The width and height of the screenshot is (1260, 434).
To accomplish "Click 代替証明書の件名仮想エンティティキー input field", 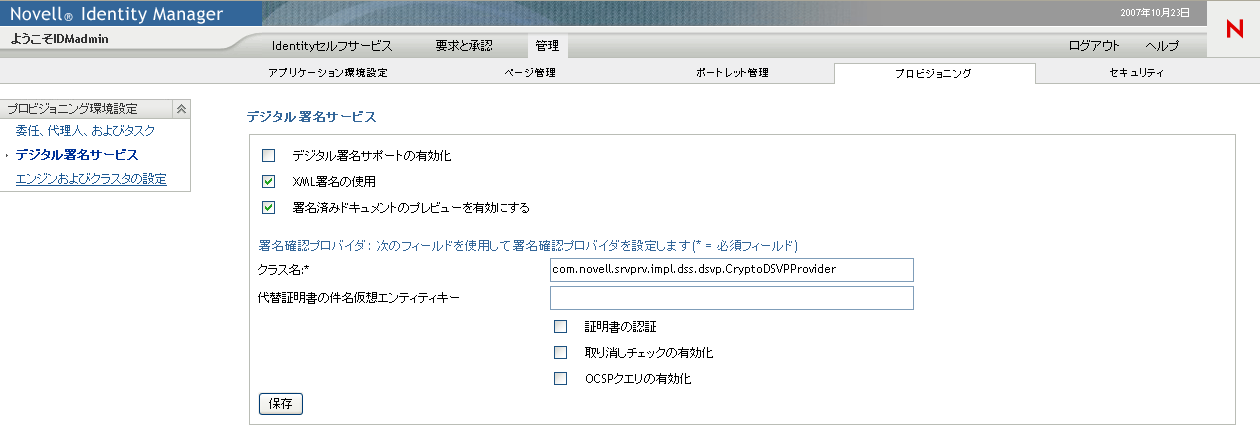I will pos(732,298).
